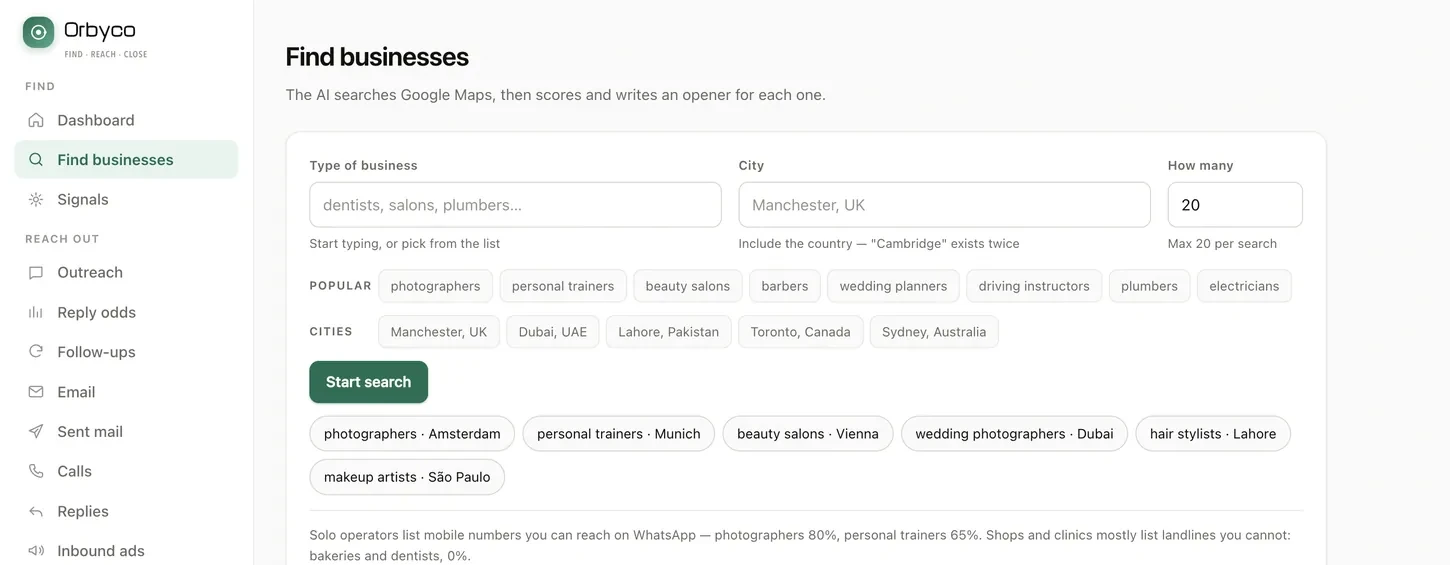Go to Signals page
This screenshot has height=565, width=1450.
(126, 199)
